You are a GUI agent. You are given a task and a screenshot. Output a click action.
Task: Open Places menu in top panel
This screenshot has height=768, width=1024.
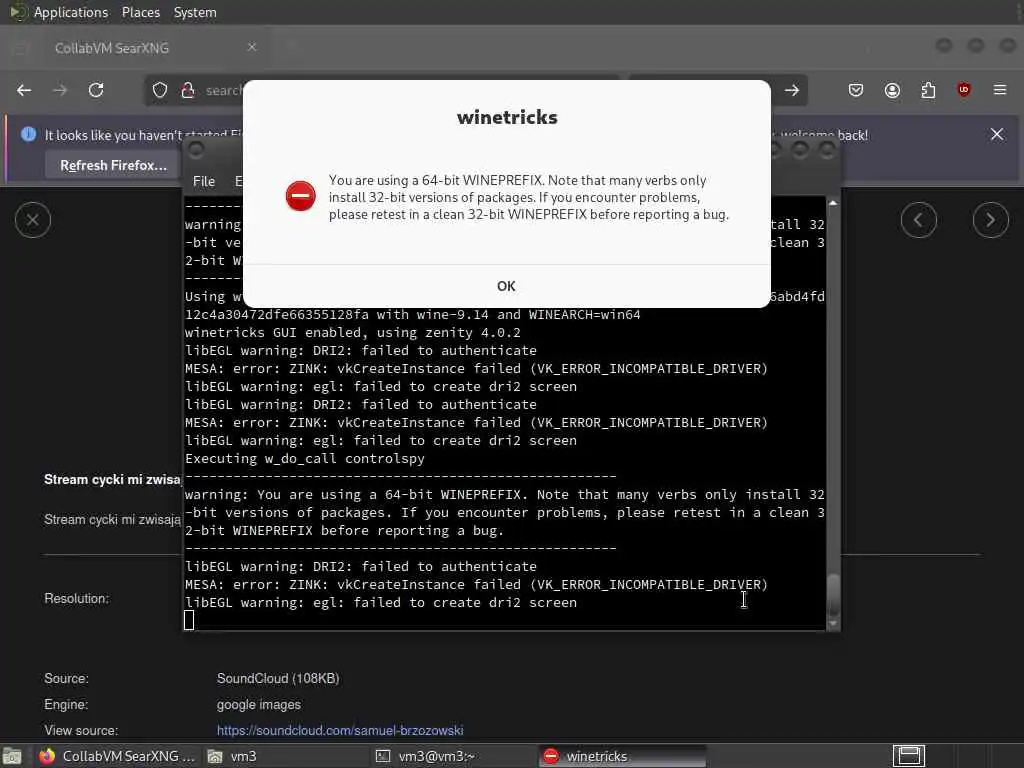(140, 12)
